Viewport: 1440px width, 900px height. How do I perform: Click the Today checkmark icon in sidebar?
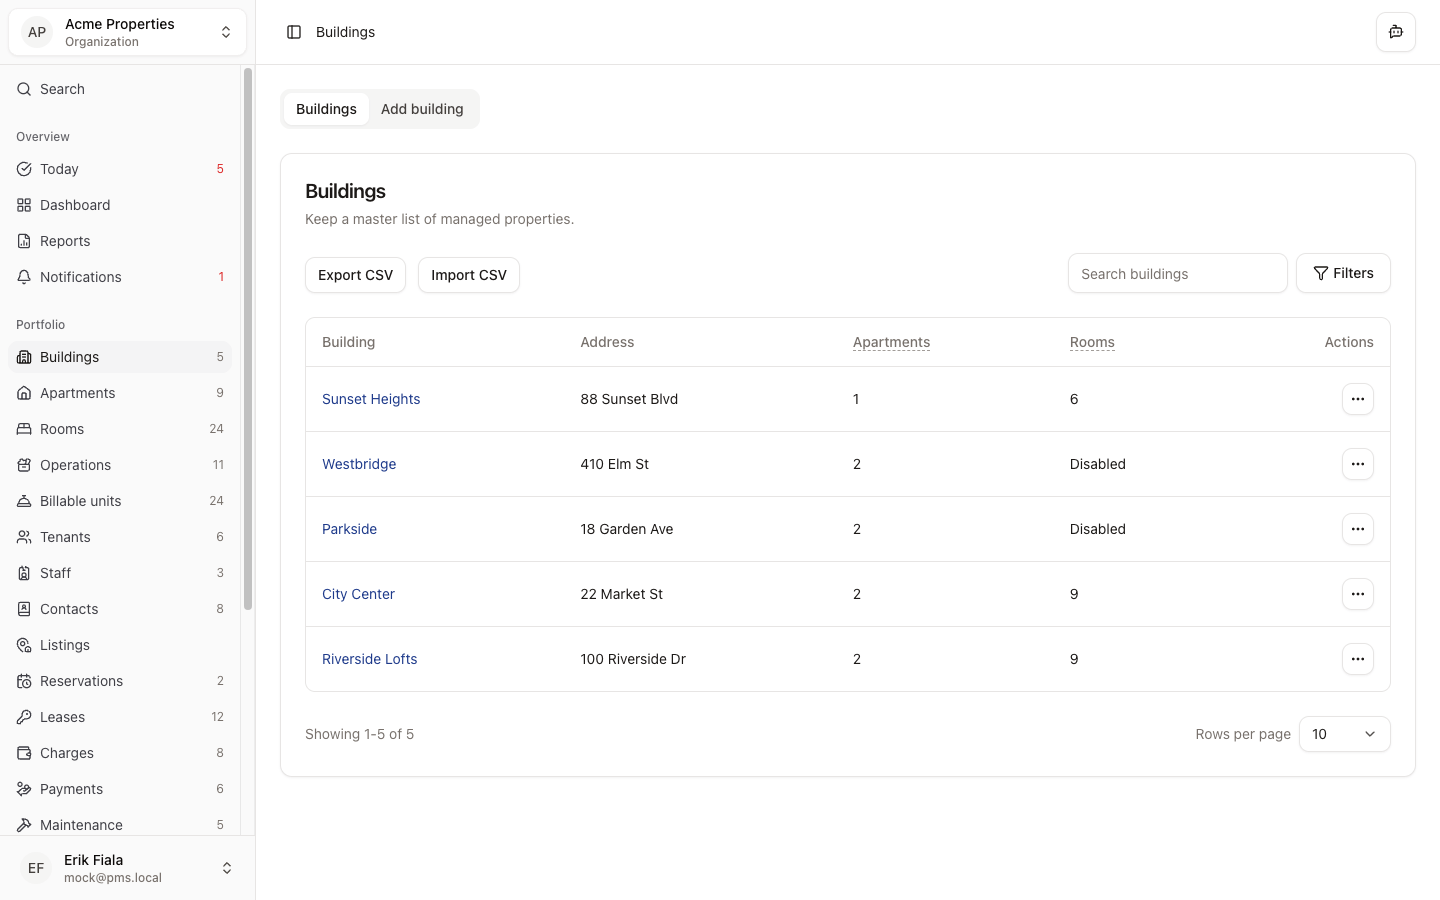tap(24, 169)
